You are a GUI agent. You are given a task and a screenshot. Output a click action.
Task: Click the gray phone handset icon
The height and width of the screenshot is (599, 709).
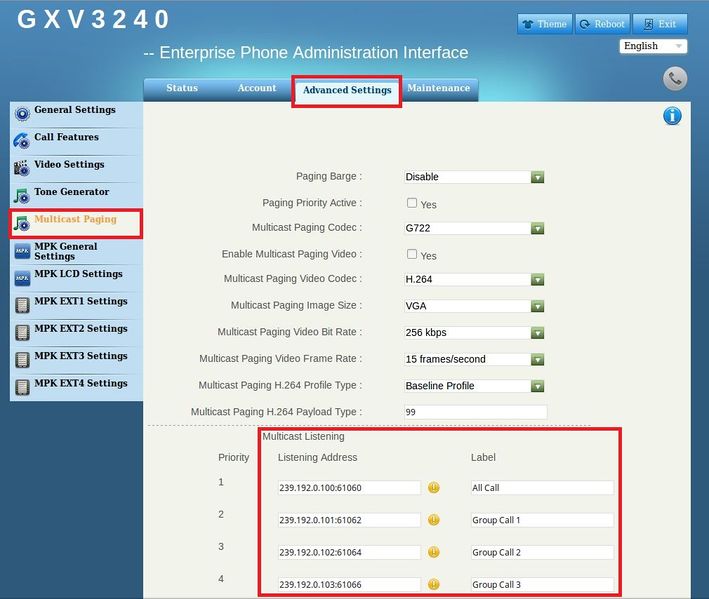point(675,79)
